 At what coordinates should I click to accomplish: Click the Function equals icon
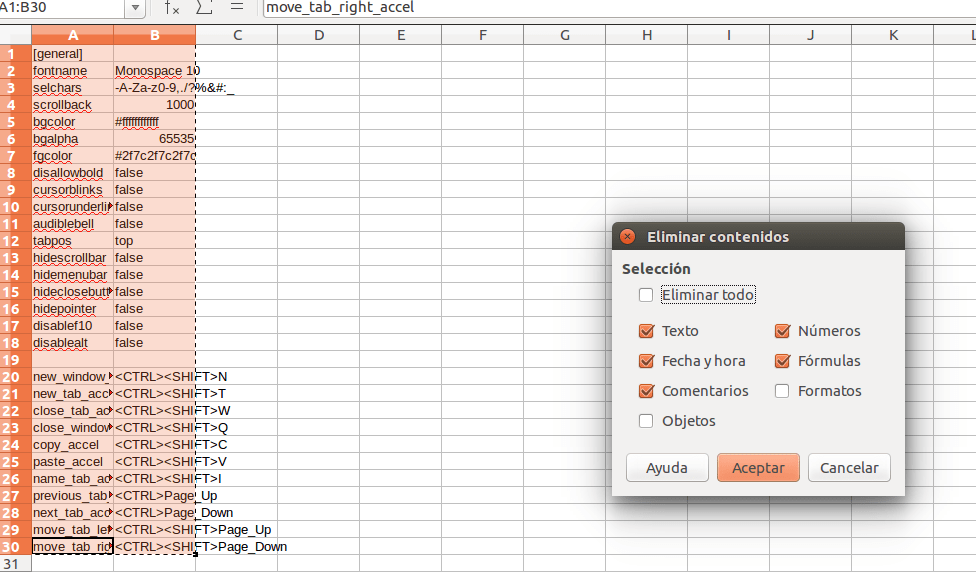coord(237,7)
